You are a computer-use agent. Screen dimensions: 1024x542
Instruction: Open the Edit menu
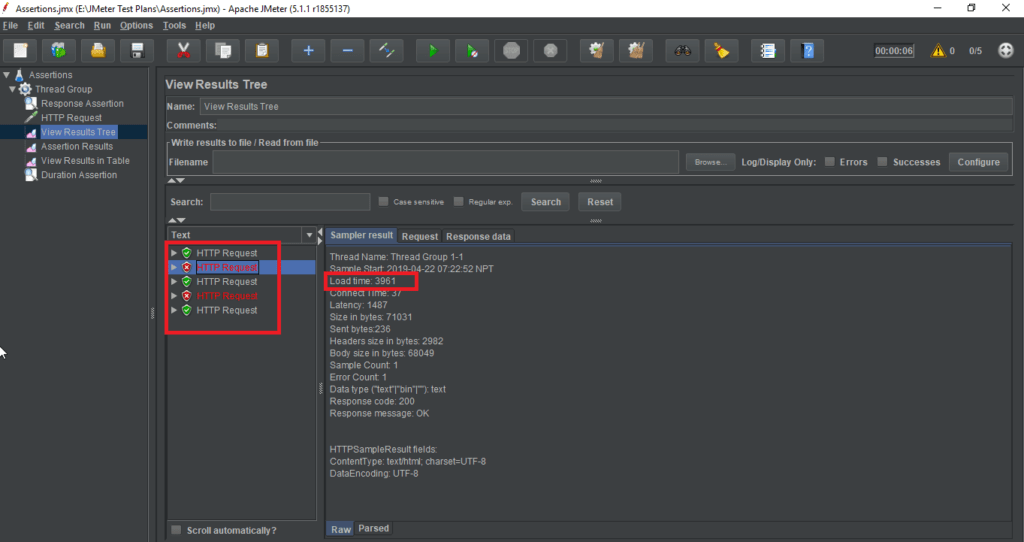coord(36,25)
